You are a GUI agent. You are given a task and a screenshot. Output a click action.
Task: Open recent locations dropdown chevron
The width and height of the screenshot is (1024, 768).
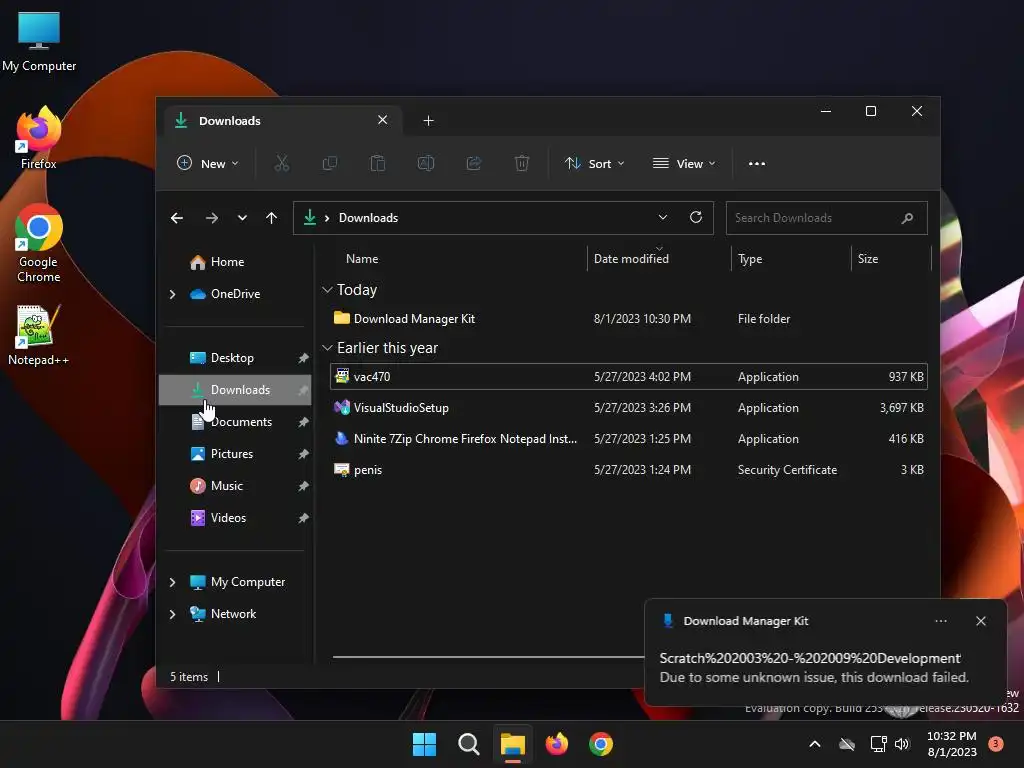click(242, 218)
